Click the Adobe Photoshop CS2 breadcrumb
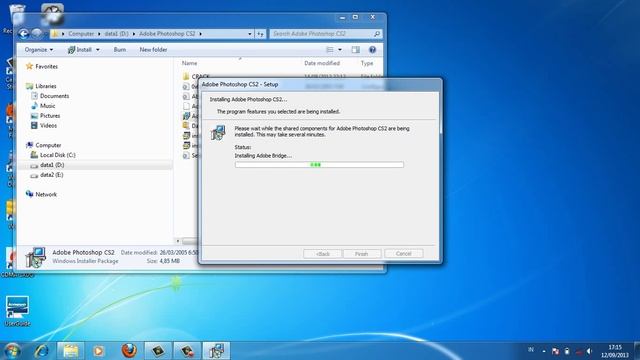This screenshot has height=360, width=640. (167, 34)
